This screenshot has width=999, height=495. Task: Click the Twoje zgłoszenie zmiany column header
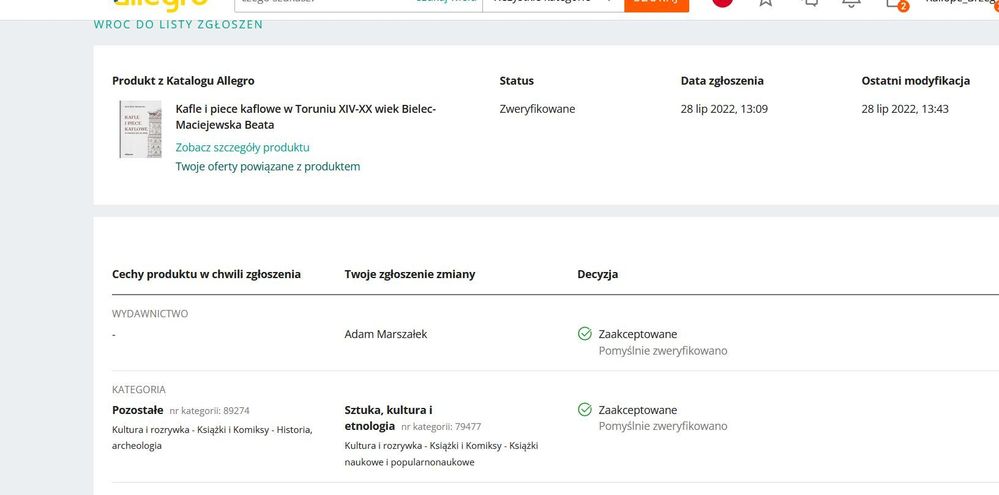410,275
